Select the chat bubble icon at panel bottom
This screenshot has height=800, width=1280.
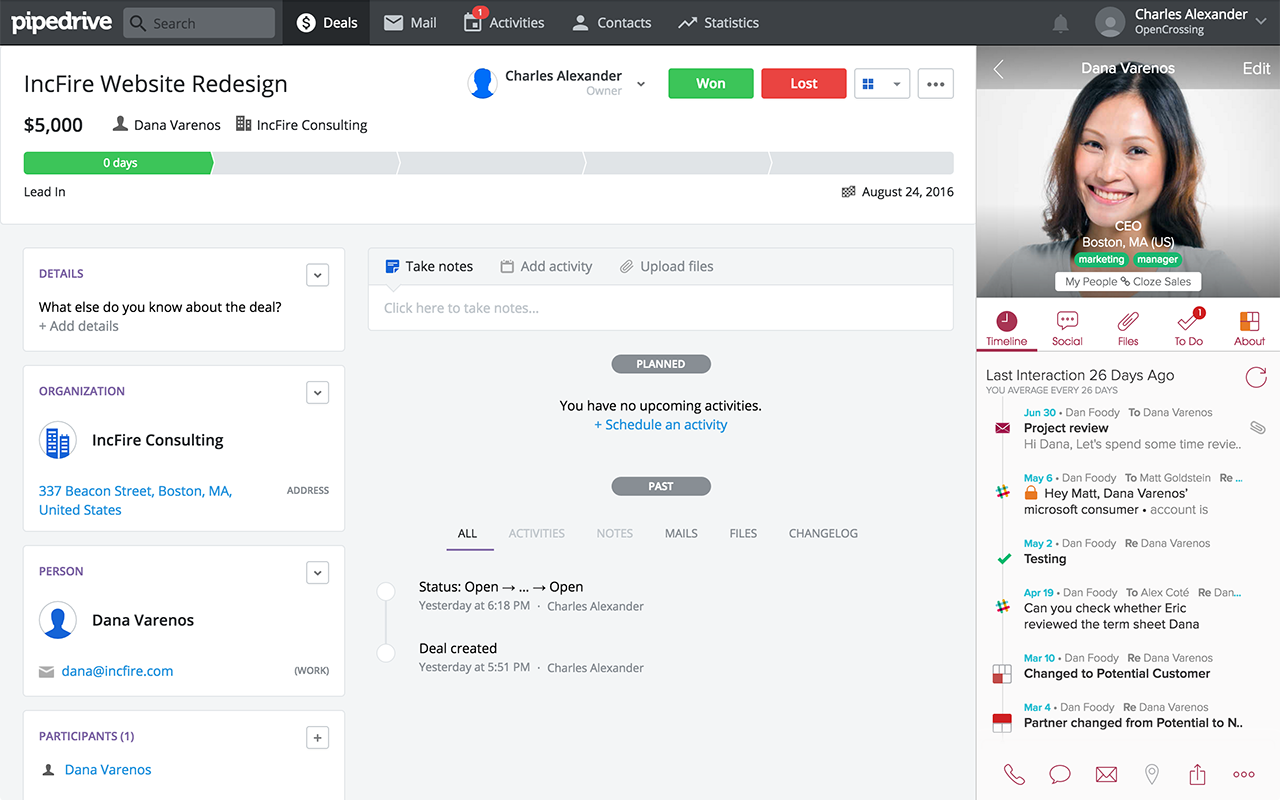pyautogui.click(x=1059, y=773)
